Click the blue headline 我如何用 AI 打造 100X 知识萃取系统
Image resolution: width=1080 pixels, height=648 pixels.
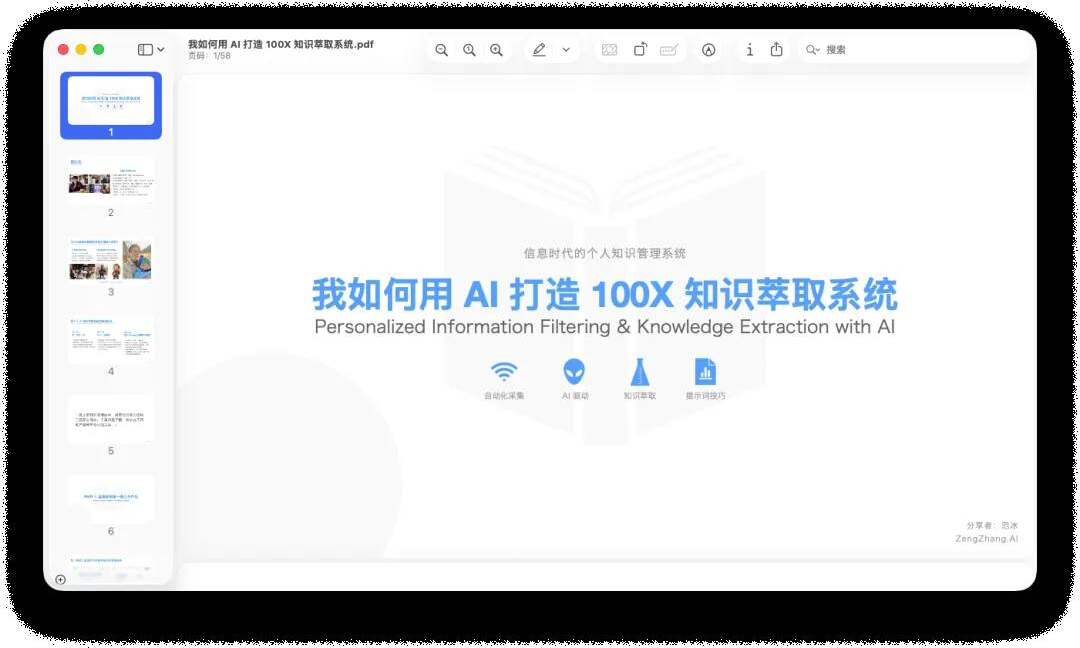click(605, 294)
